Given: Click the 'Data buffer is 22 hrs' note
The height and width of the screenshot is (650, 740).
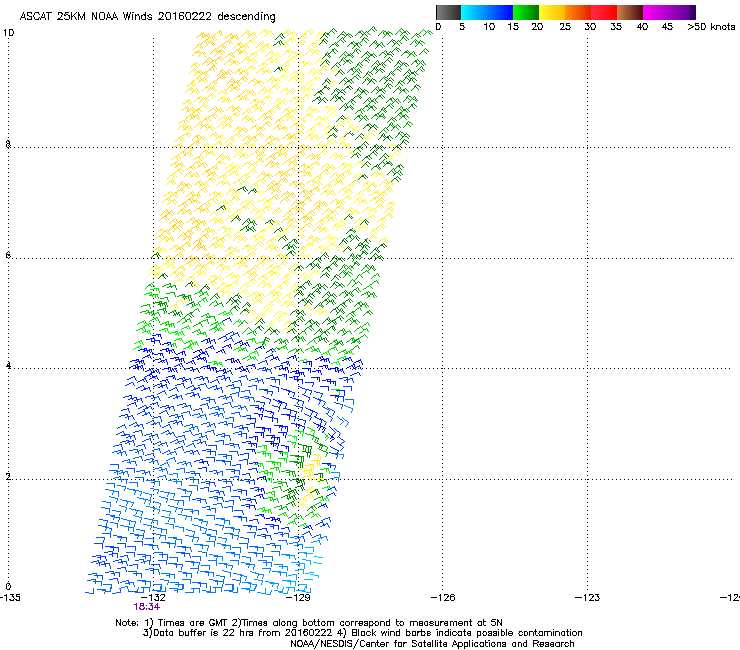Looking at the screenshot, I should [x=250, y=633].
